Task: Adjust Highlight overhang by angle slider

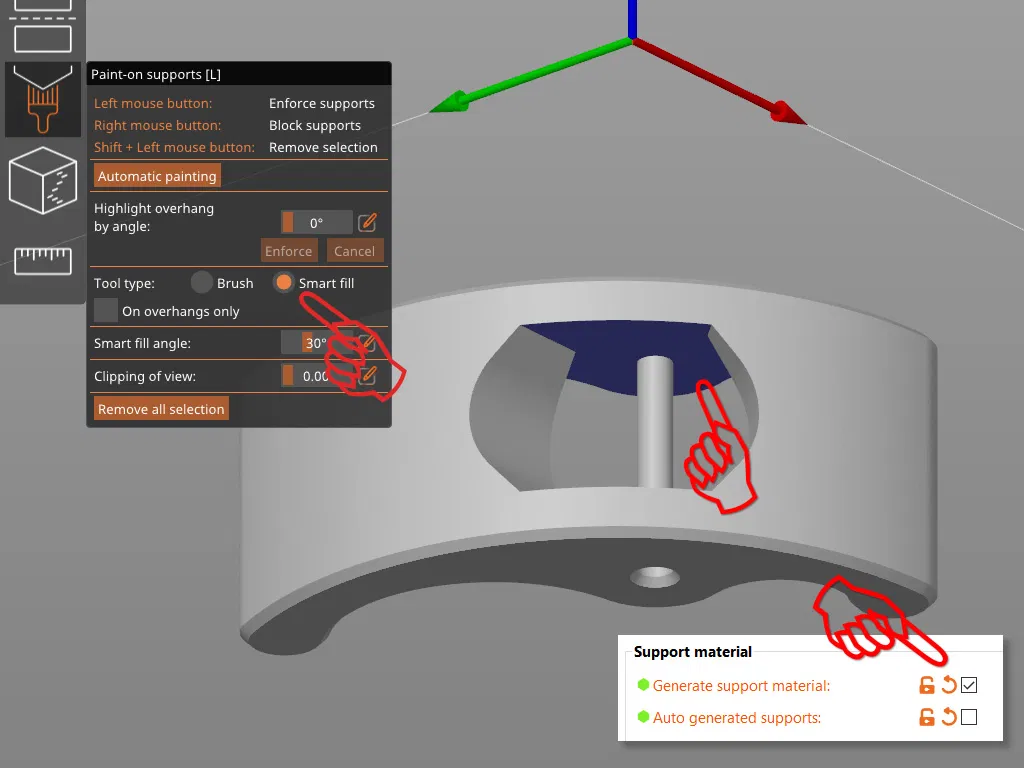Action: [317, 223]
